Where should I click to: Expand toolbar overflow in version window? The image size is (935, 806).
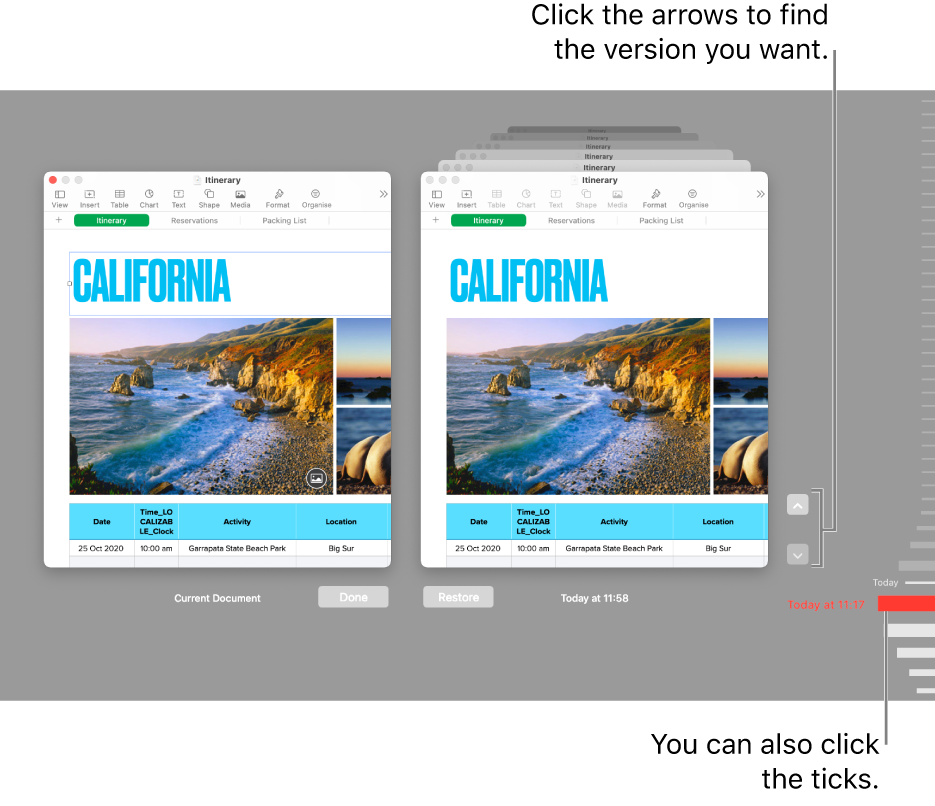click(x=760, y=194)
